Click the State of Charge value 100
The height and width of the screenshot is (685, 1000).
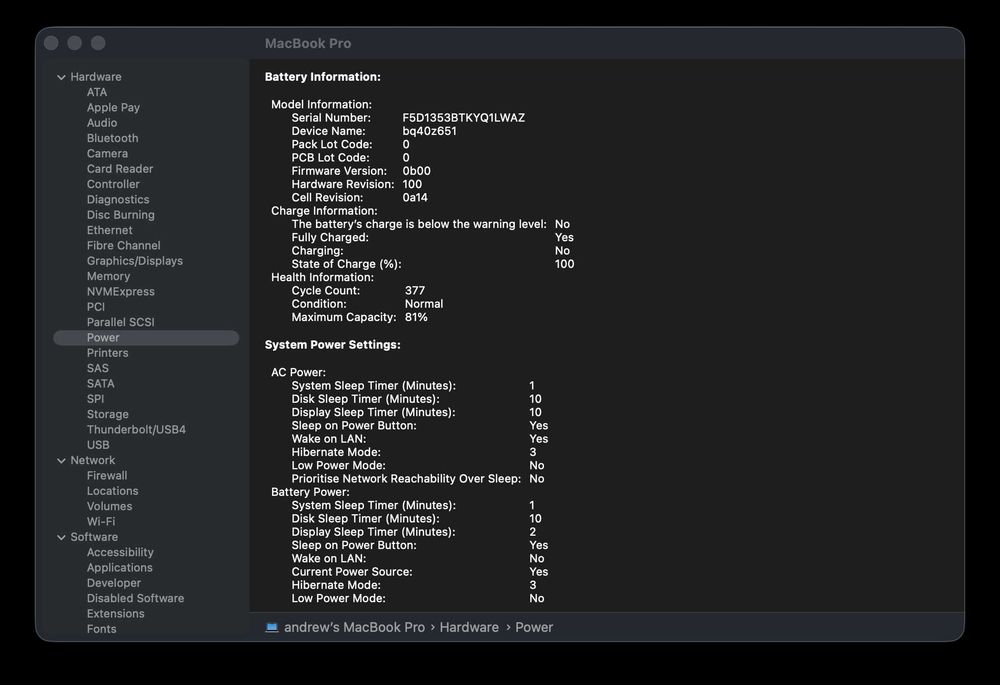(564, 263)
